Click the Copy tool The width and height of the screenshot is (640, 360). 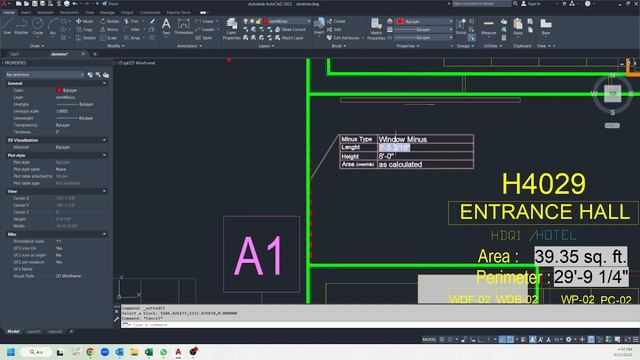(x=84, y=29)
